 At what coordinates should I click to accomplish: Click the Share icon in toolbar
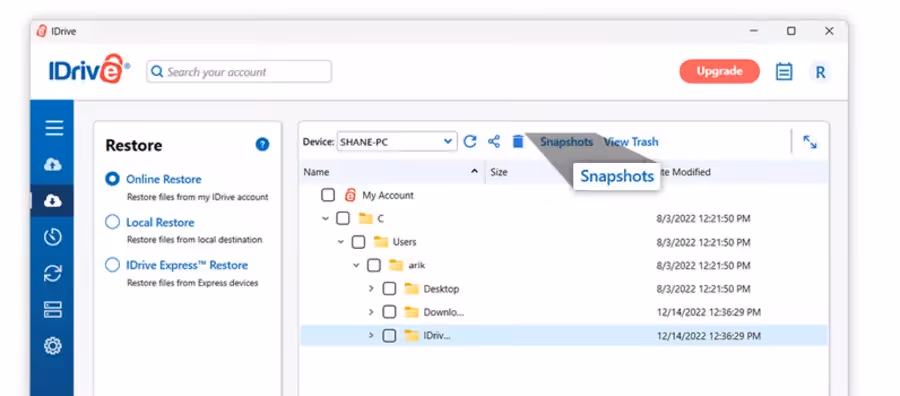point(494,142)
